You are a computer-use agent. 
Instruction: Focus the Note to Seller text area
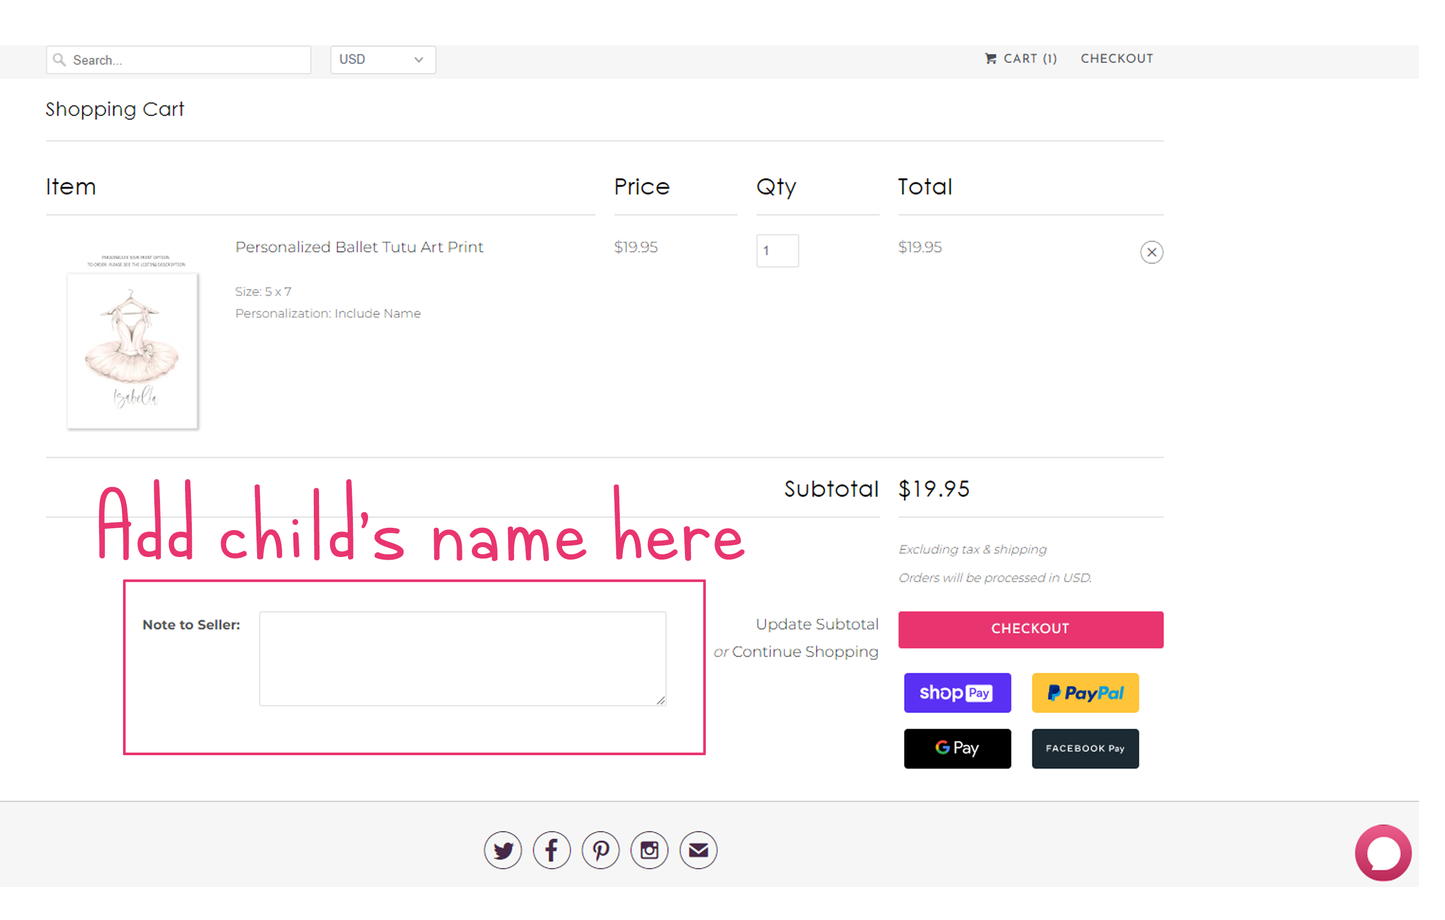point(462,658)
